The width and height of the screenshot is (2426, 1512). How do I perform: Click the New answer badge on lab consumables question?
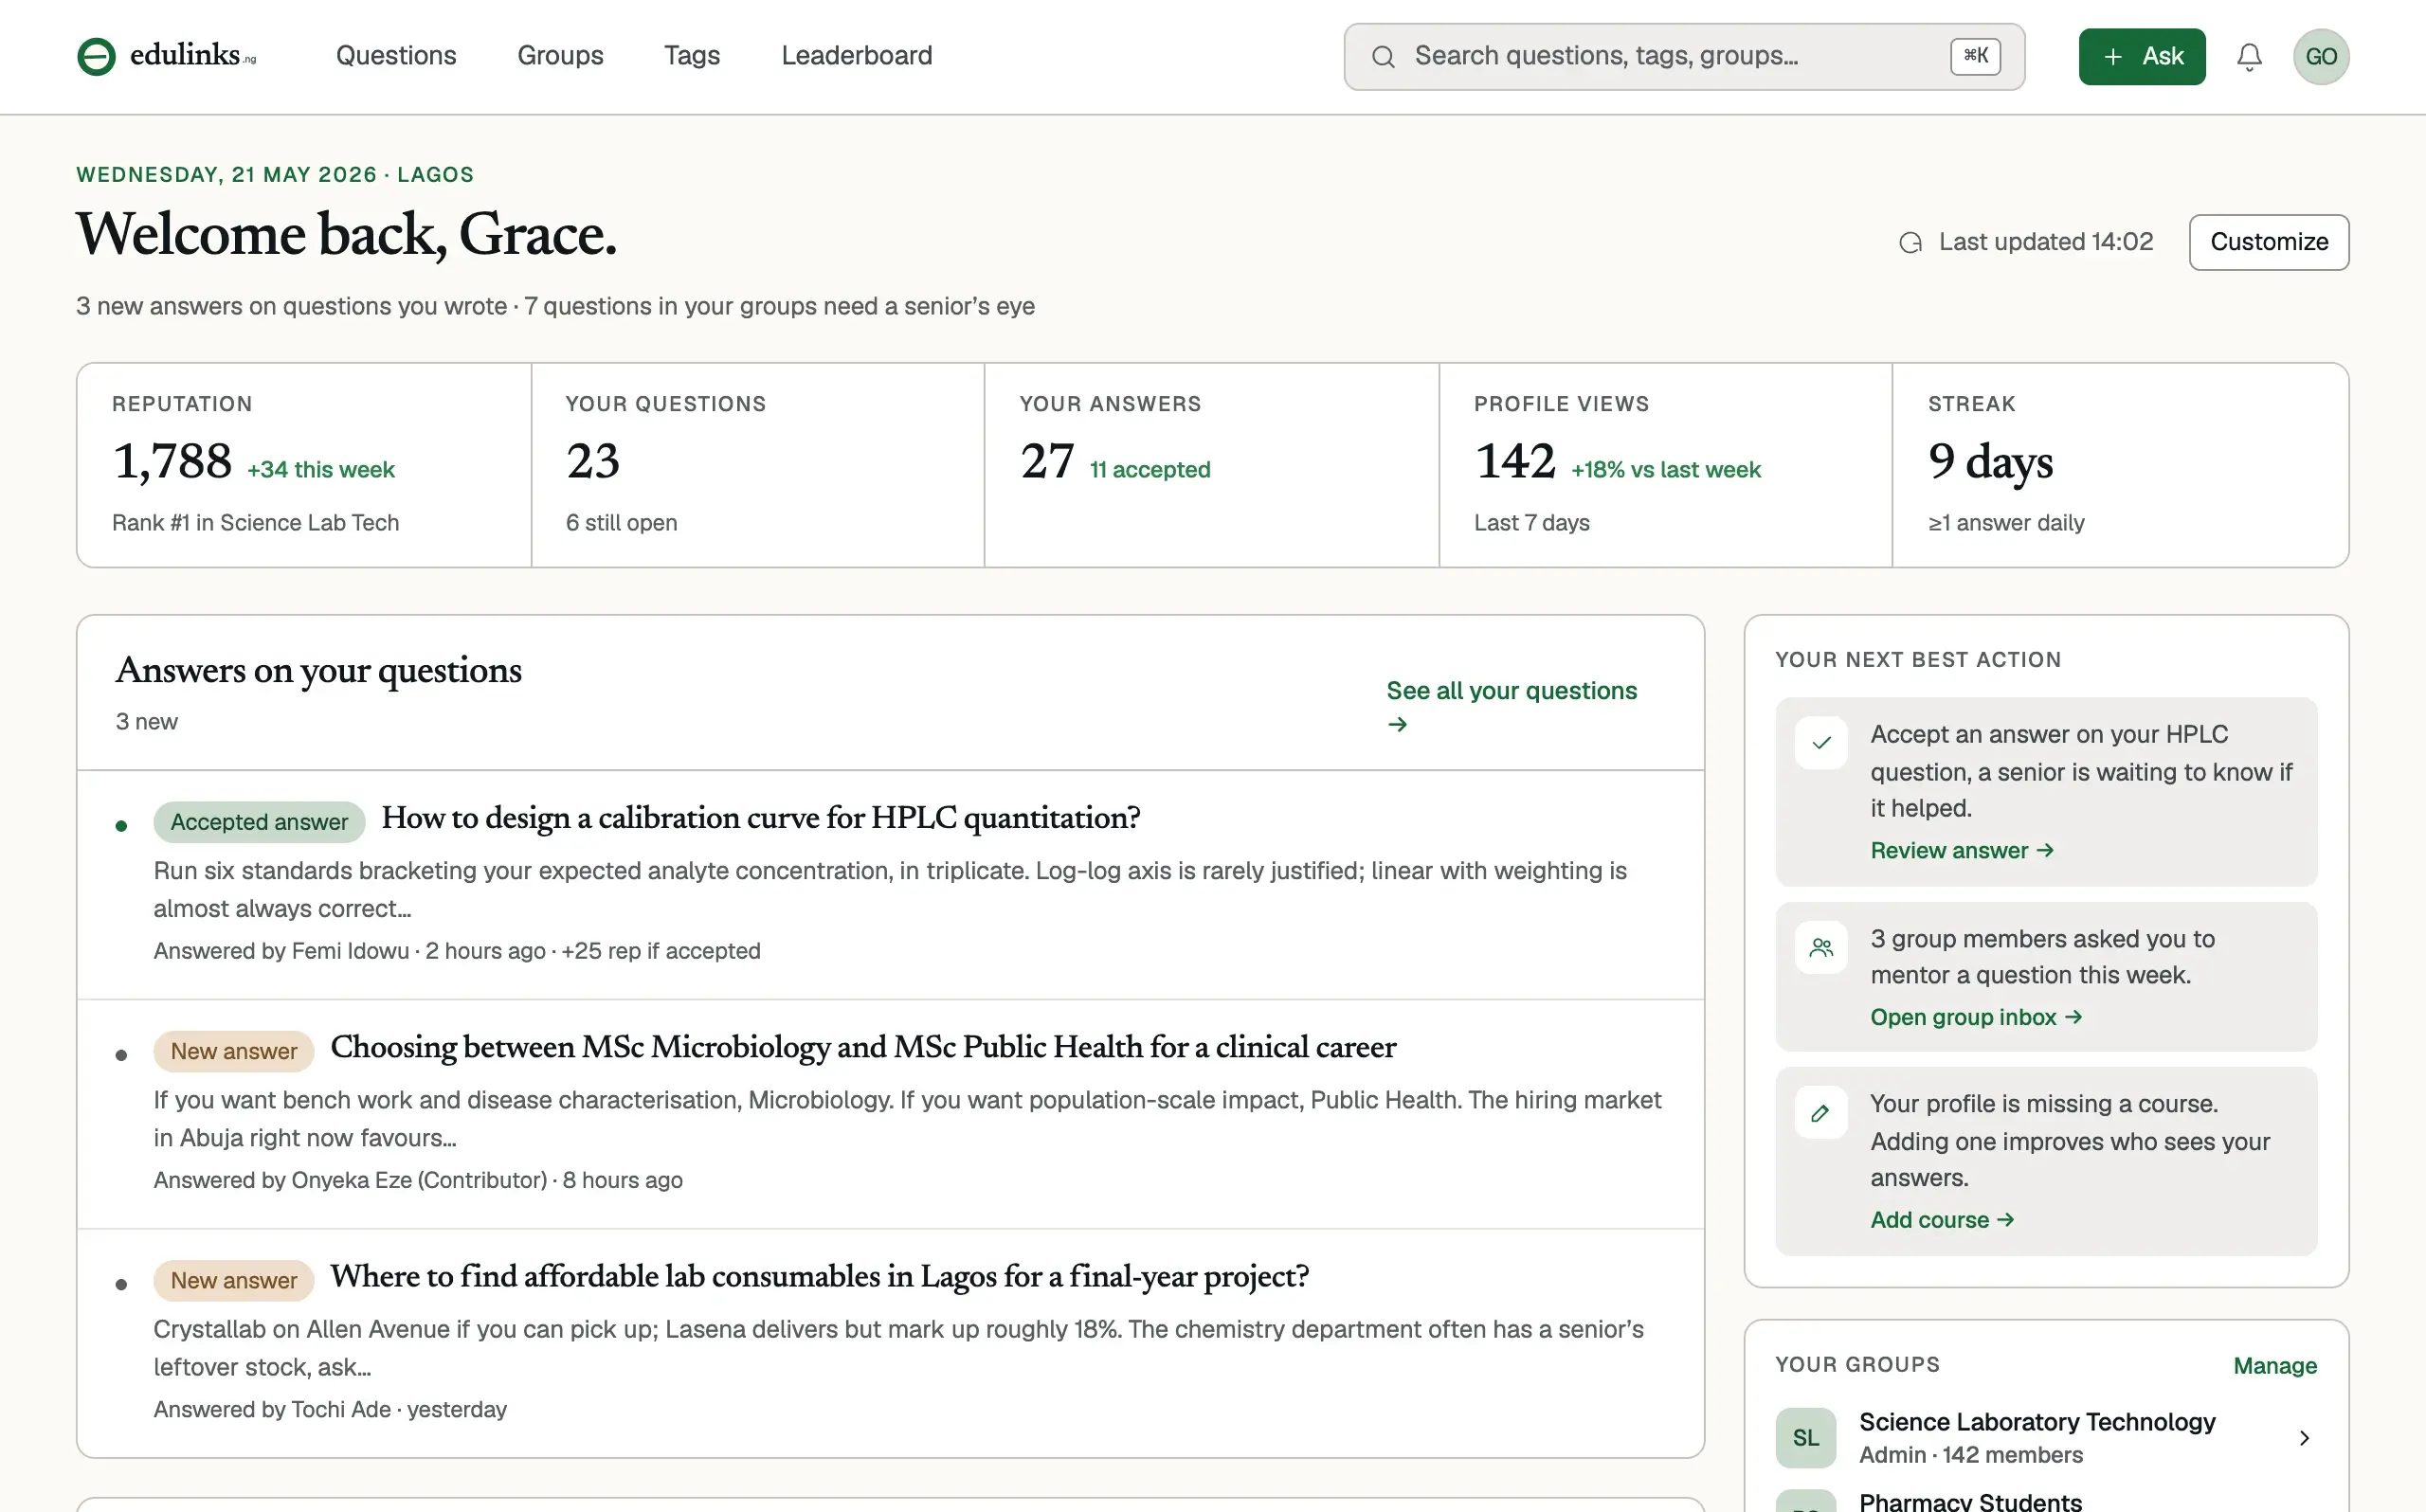click(233, 1280)
